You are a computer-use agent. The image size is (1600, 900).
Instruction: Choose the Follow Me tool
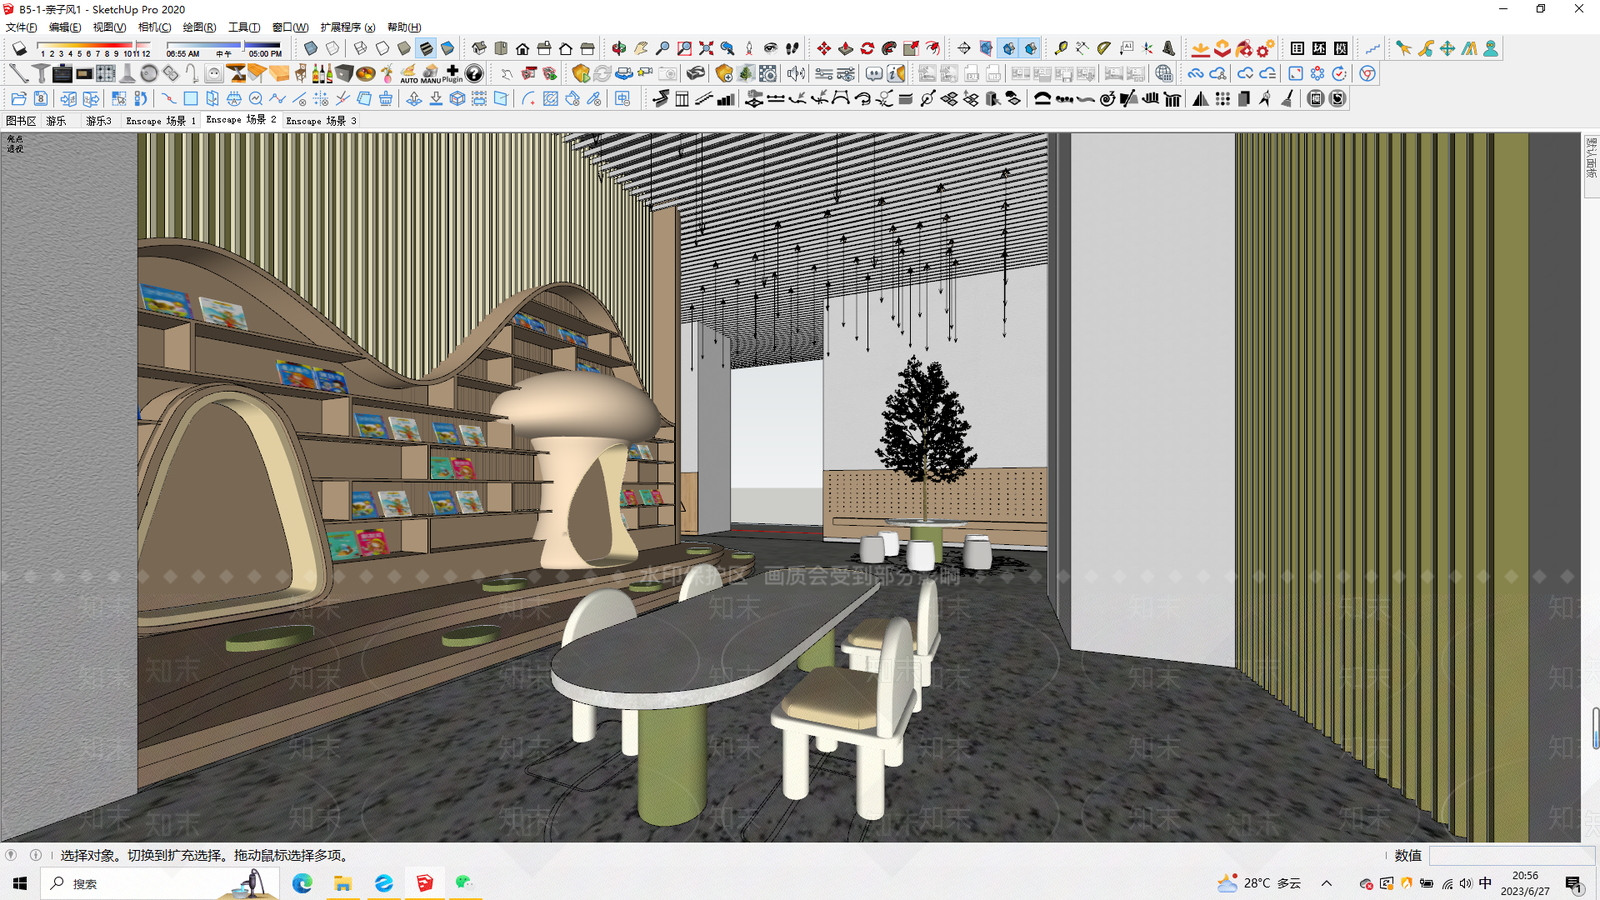[x=889, y=48]
